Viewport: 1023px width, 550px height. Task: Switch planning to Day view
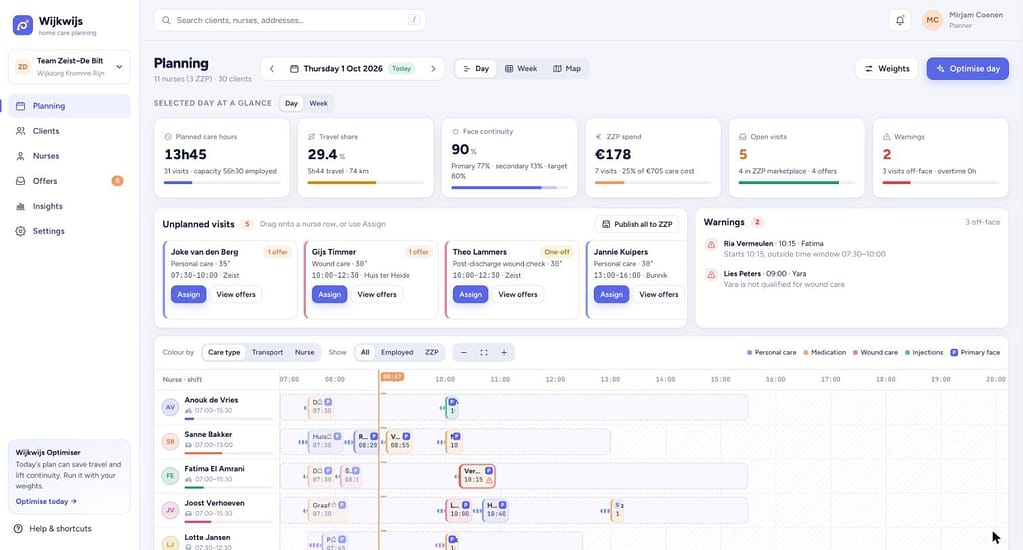[x=476, y=69]
